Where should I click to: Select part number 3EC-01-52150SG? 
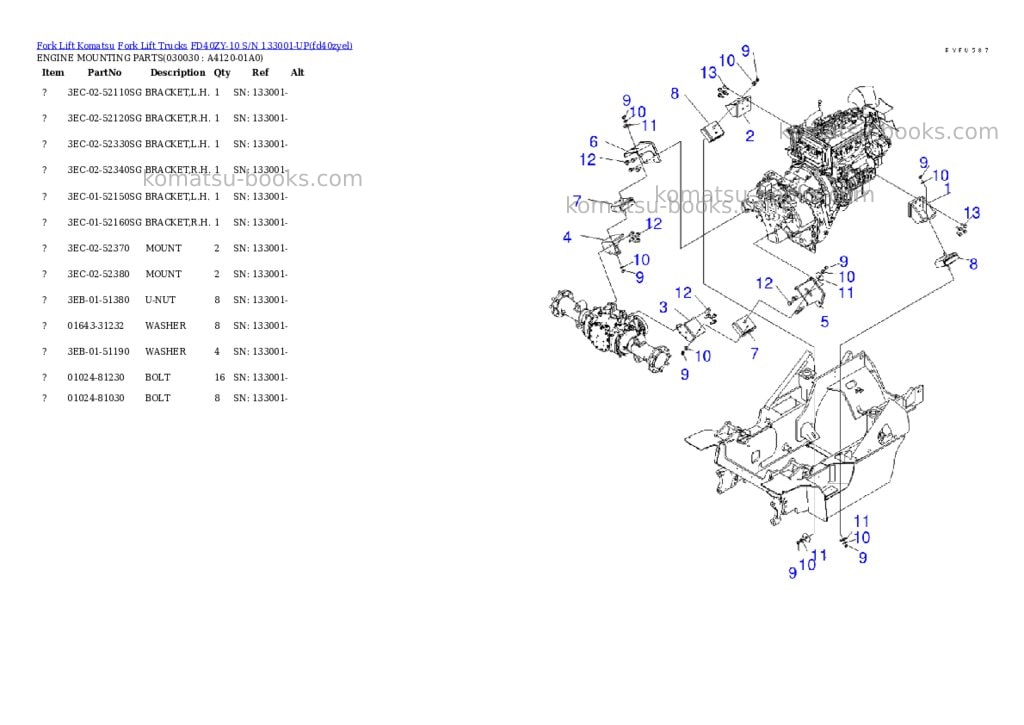click(104, 197)
